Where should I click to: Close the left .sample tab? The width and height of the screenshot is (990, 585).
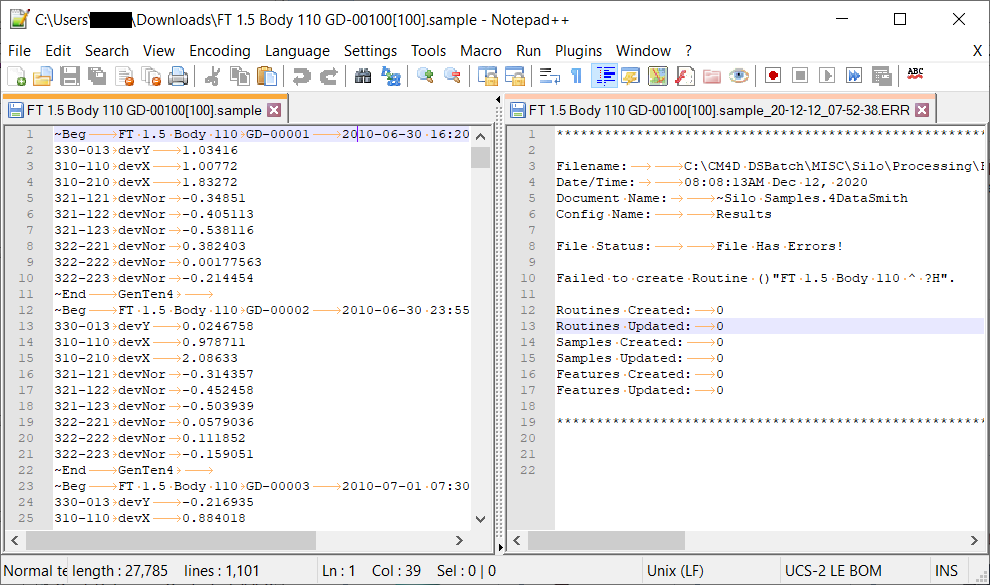(x=274, y=110)
